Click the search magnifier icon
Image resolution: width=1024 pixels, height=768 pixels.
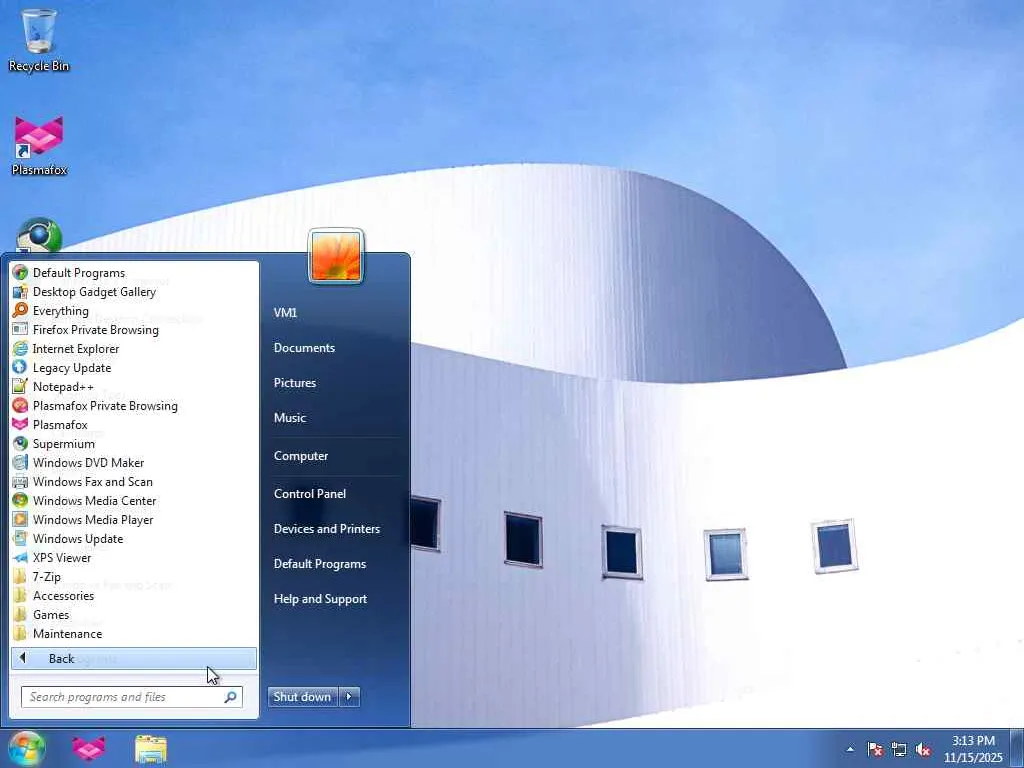click(x=230, y=697)
